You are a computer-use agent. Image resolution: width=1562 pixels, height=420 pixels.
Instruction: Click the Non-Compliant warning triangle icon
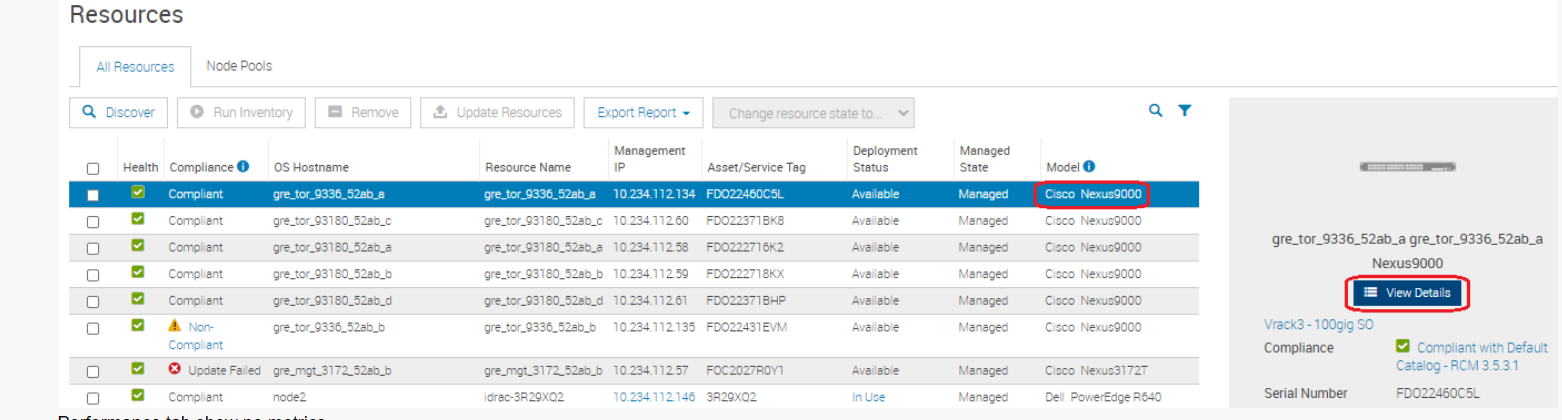pyautogui.click(x=175, y=326)
